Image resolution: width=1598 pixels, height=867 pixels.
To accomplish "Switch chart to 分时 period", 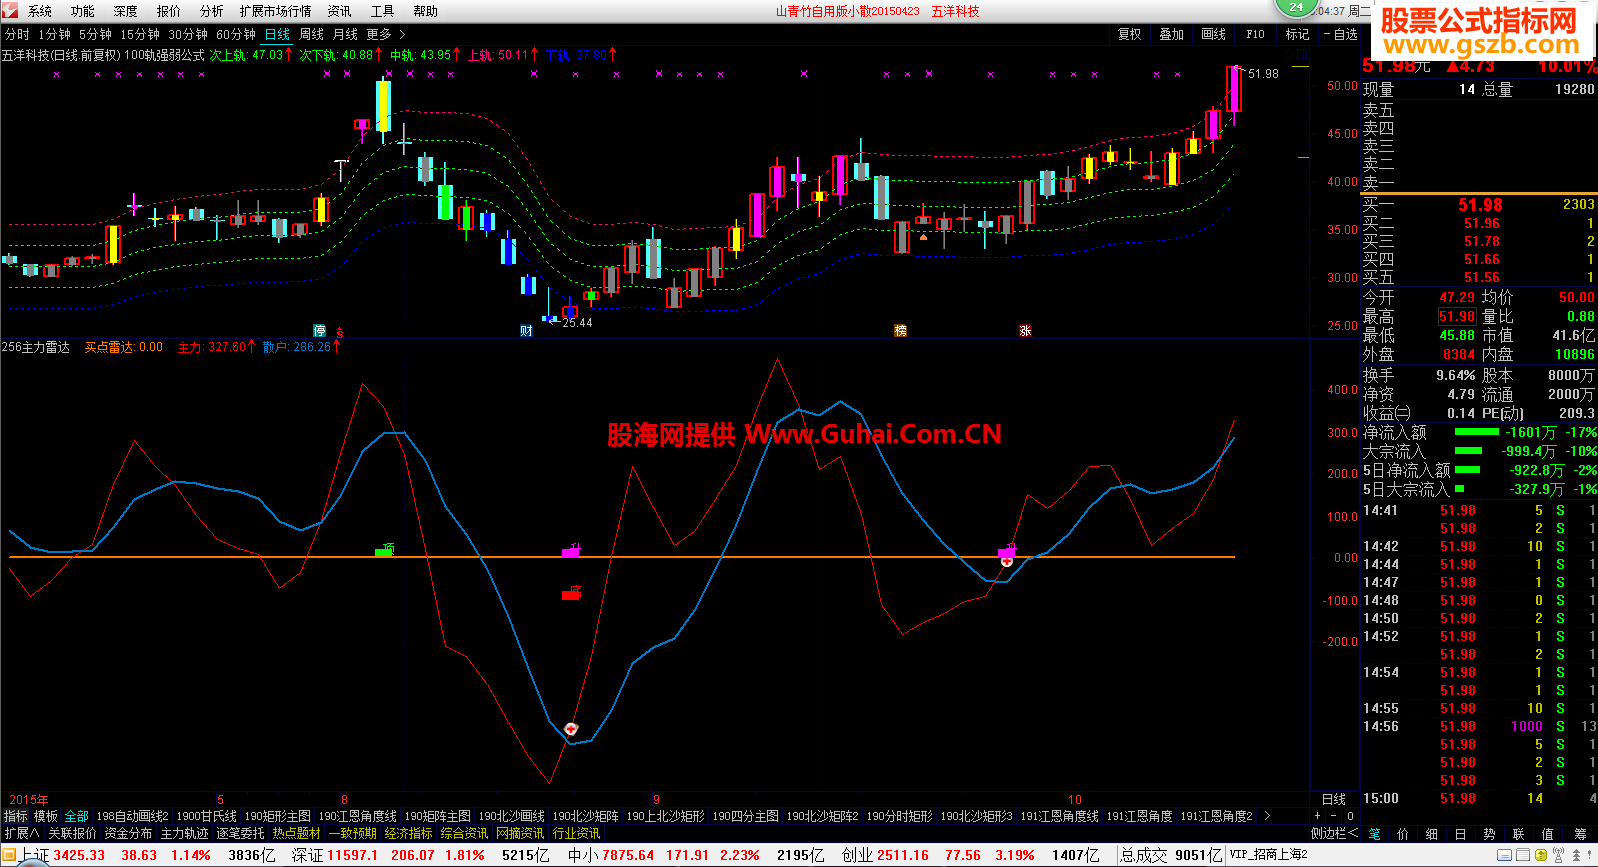I will [x=17, y=34].
